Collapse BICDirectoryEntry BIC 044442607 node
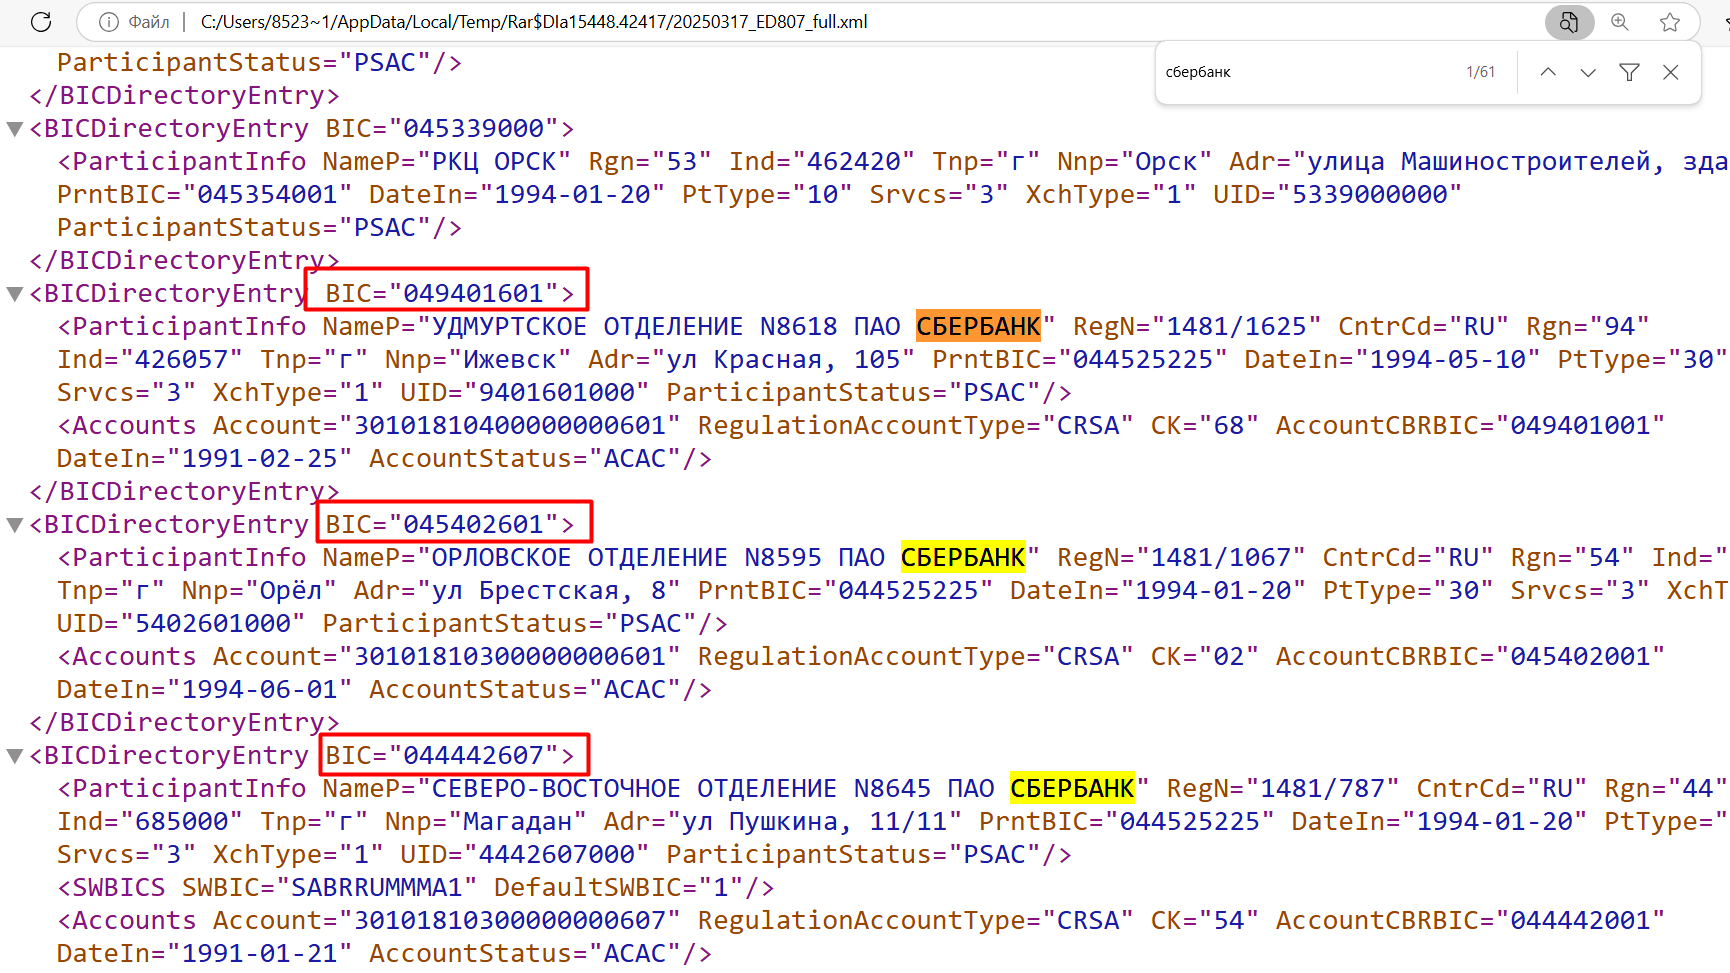This screenshot has width=1730, height=973. click(15, 756)
